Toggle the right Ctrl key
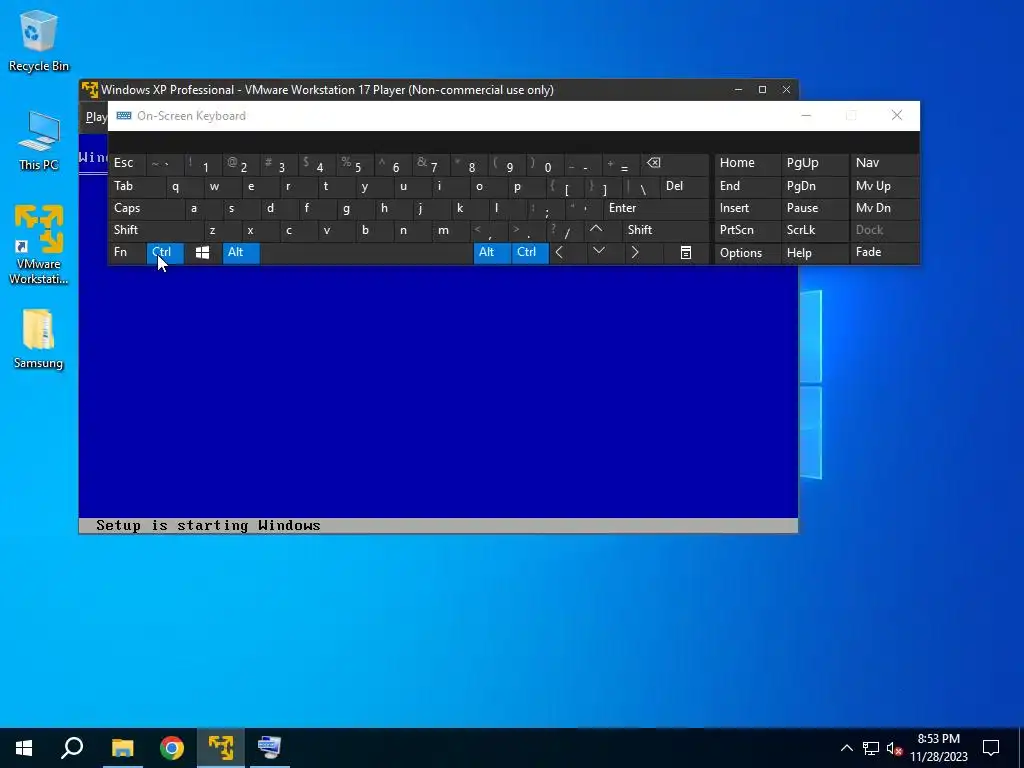The width and height of the screenshot is (1024, 768). click(x=530, y=253)
